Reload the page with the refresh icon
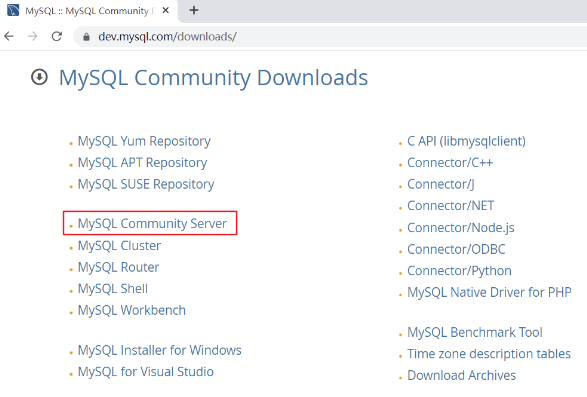The height and width of the screenshot is (397, 587). pos(57,36)
